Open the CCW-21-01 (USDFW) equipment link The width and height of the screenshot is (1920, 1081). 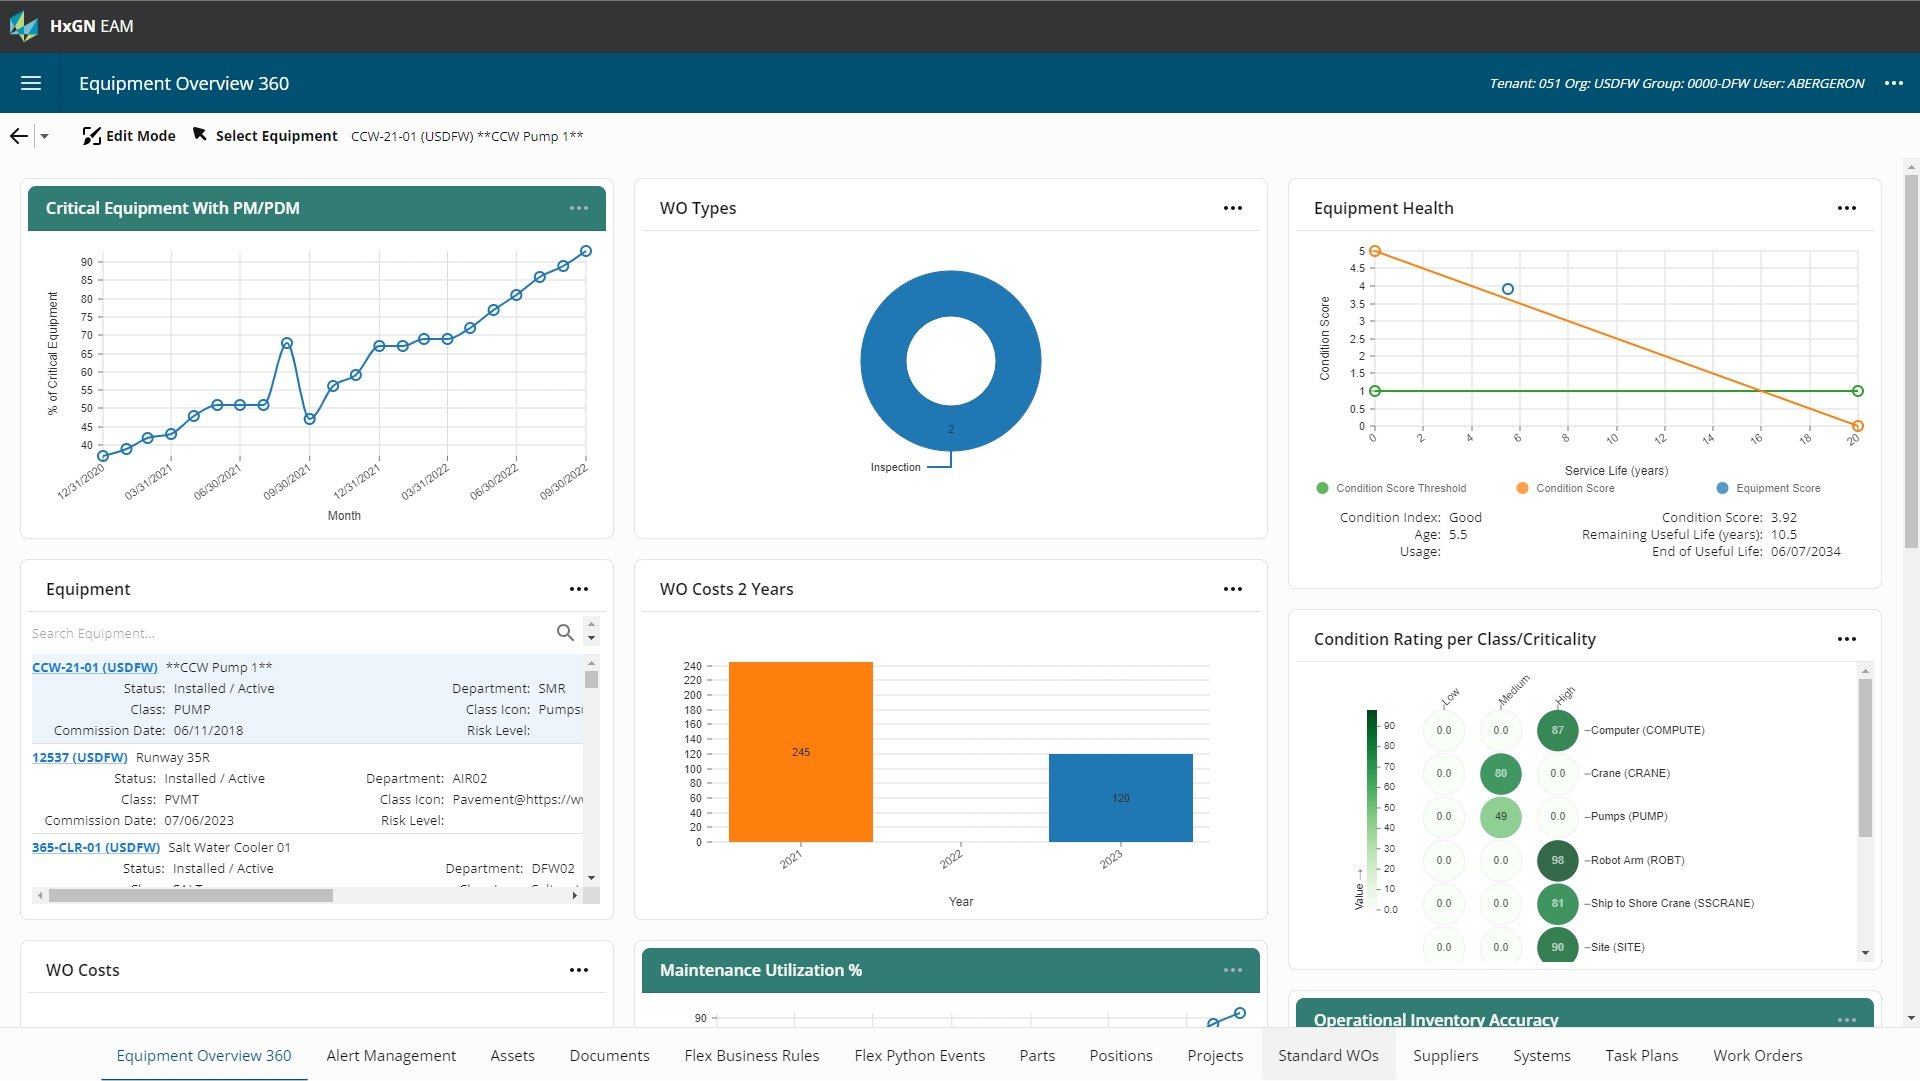[x=95, y=667]
